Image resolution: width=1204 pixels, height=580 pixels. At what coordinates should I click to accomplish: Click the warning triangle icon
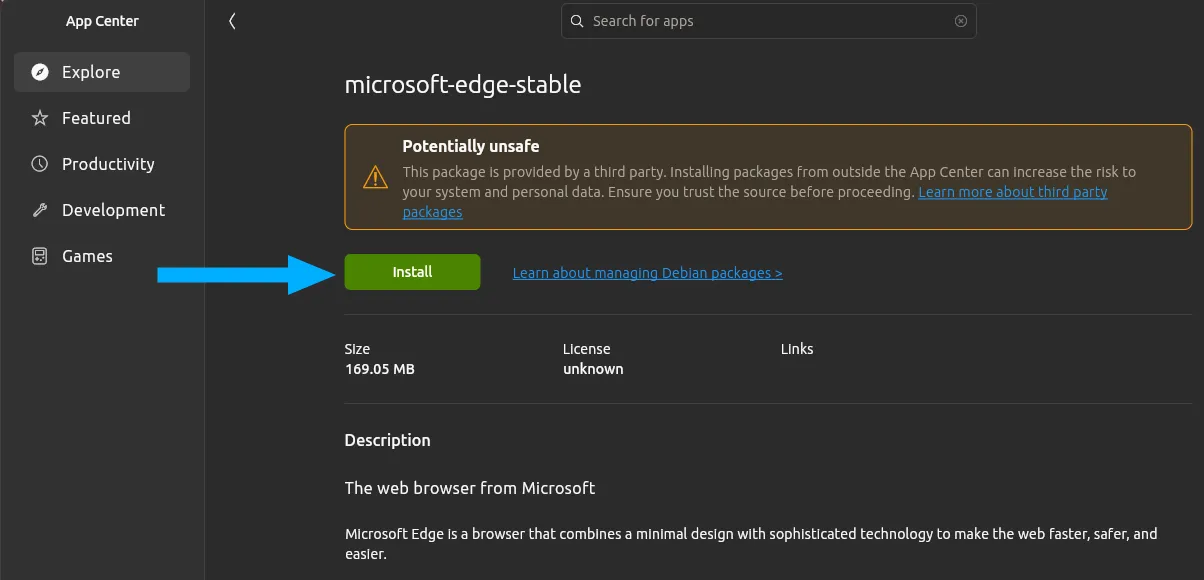tap(375, 177)
